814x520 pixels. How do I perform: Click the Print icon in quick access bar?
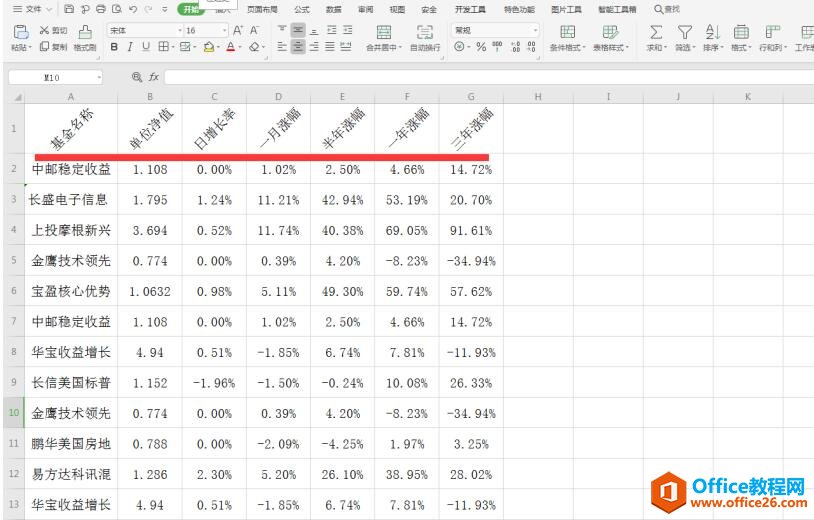pos(101,9)
